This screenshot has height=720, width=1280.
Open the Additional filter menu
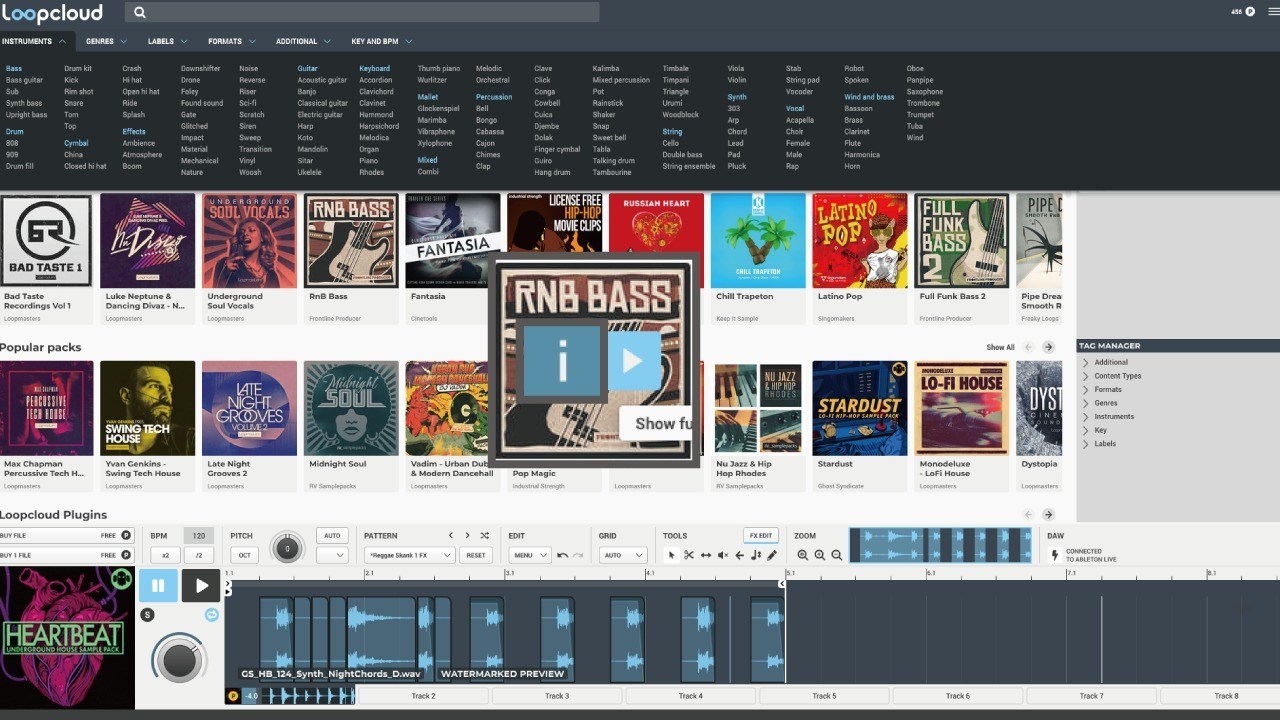click(x=303, y=41)
